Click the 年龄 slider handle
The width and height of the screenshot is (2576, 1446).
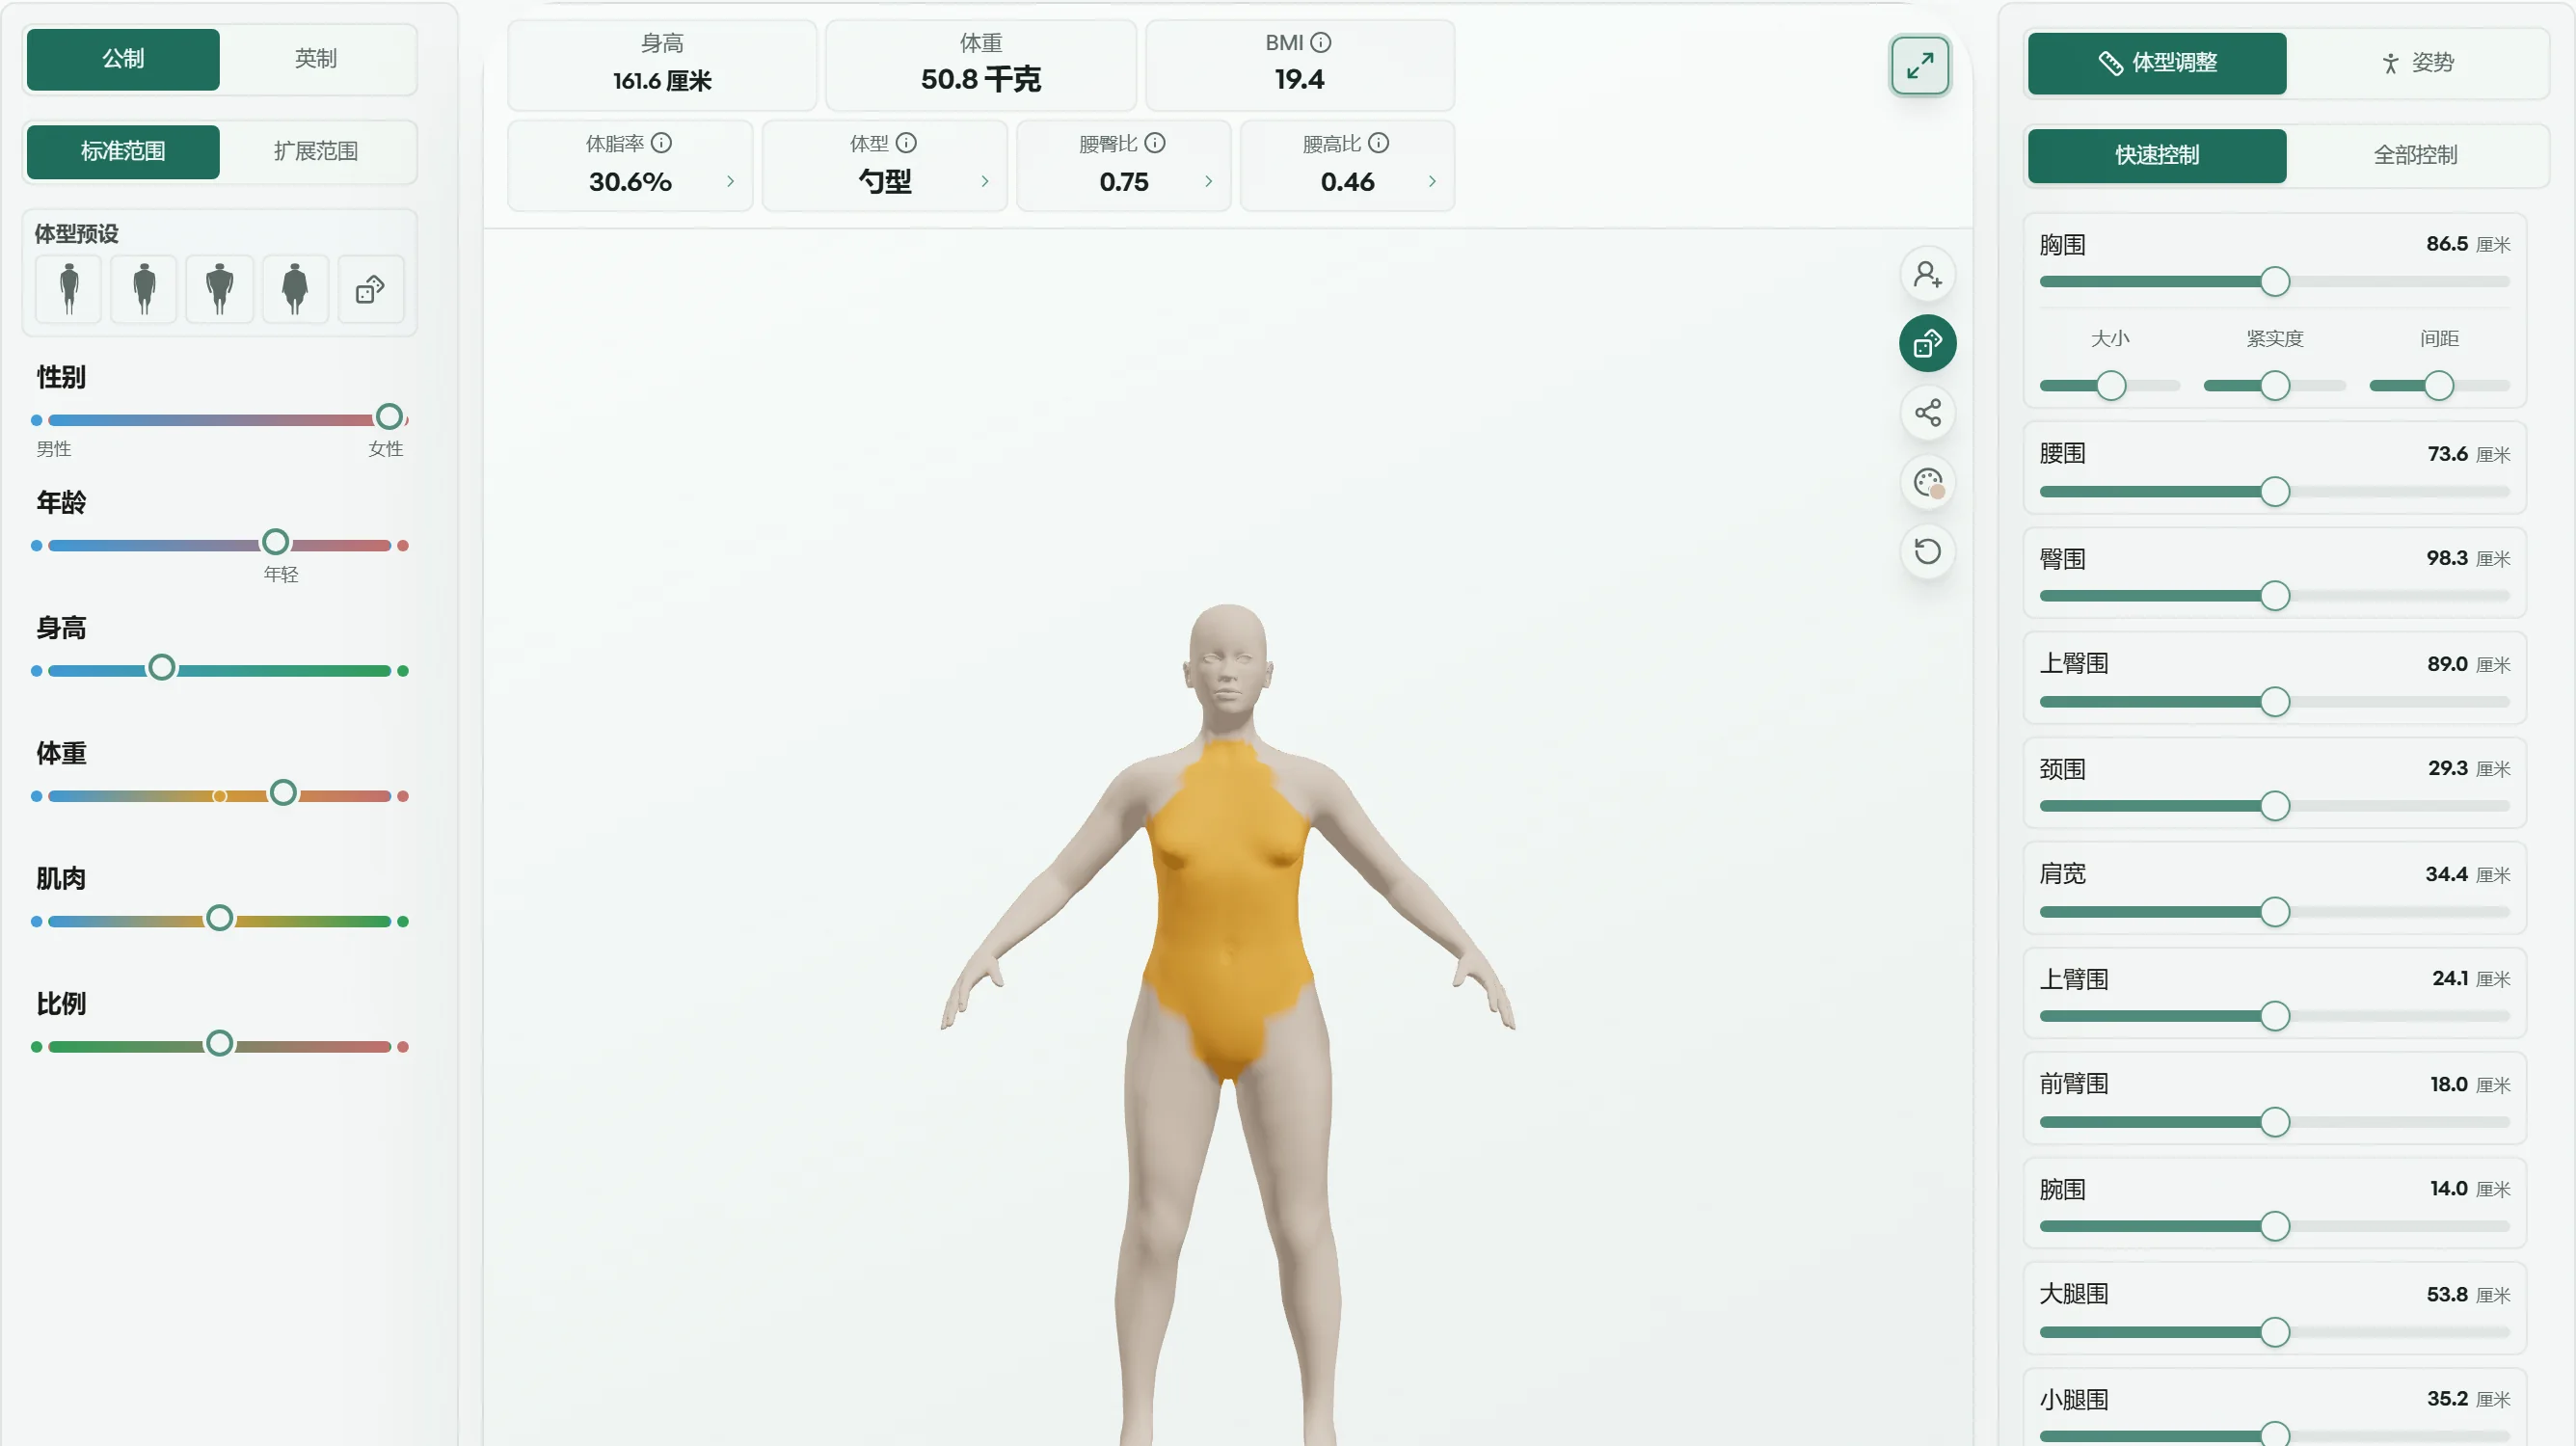point(275,542)
